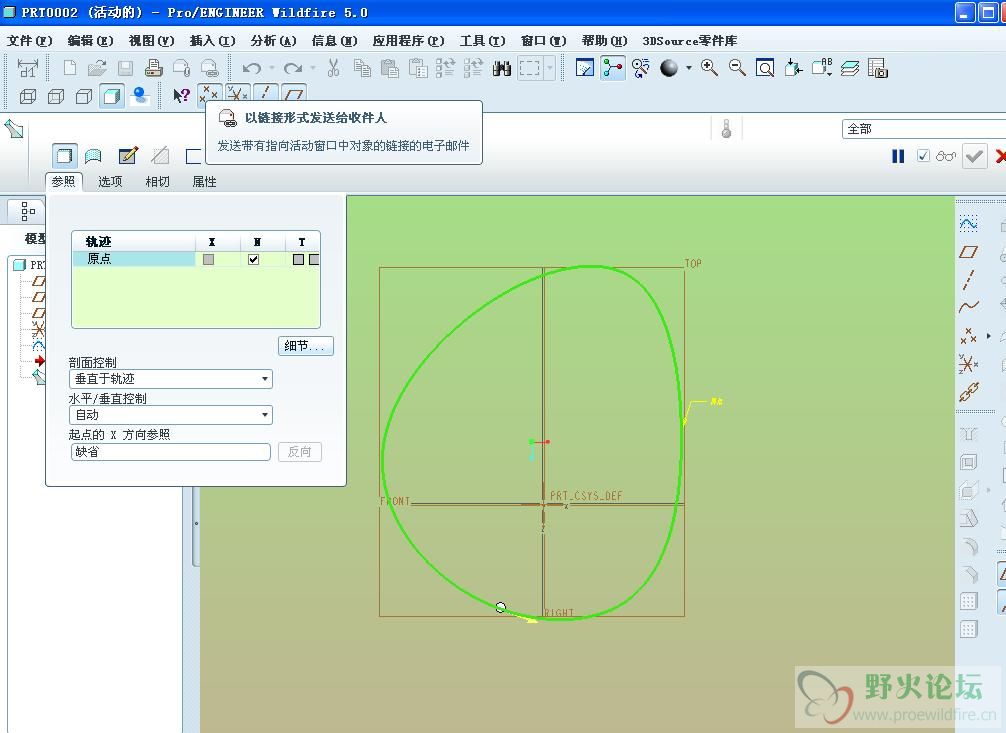Click the 起点的 X 方向参照 field showing 缺省

(x=171, y=452)
